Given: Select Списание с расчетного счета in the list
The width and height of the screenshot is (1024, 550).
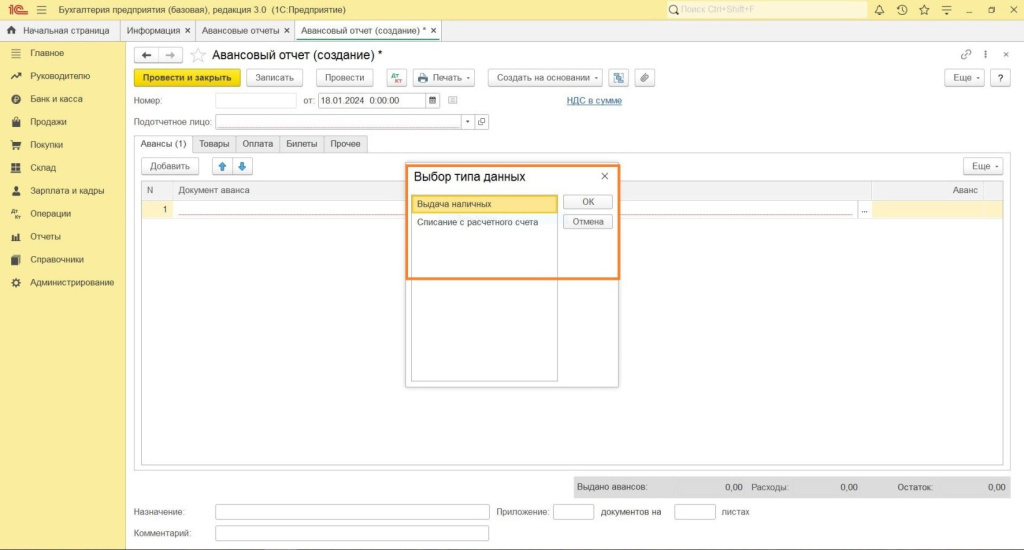Looking at the screenshot, I should coord(477,222).
